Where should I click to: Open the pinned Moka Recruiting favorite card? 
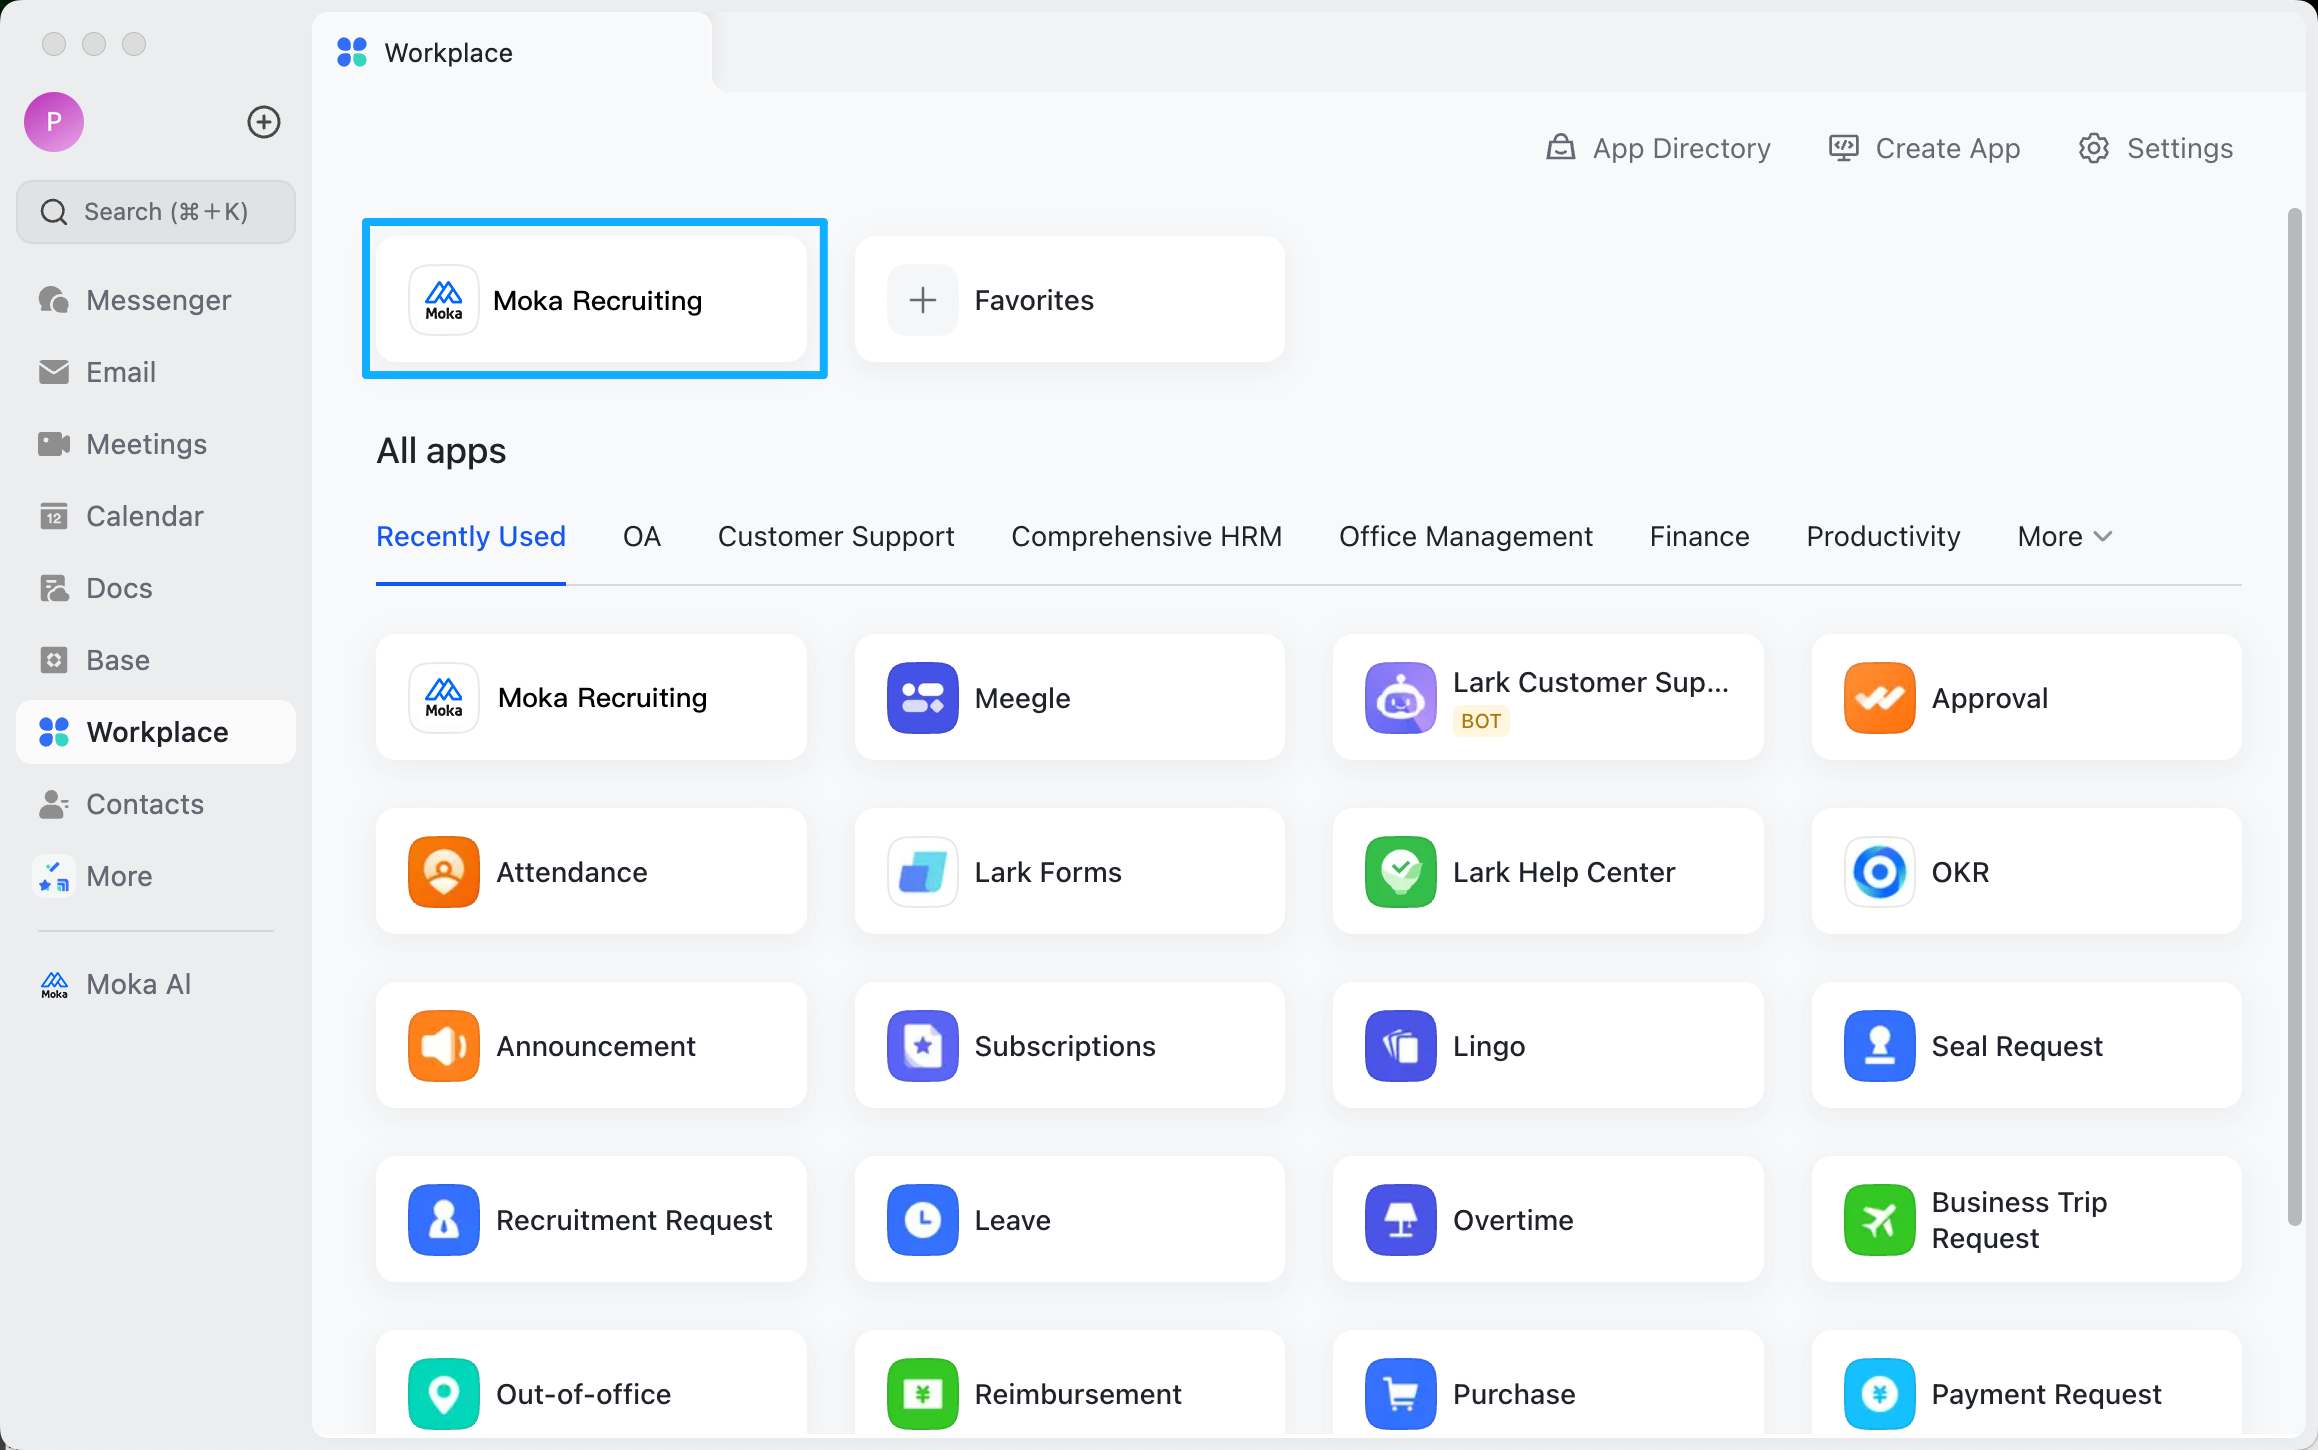coord(592,300)
